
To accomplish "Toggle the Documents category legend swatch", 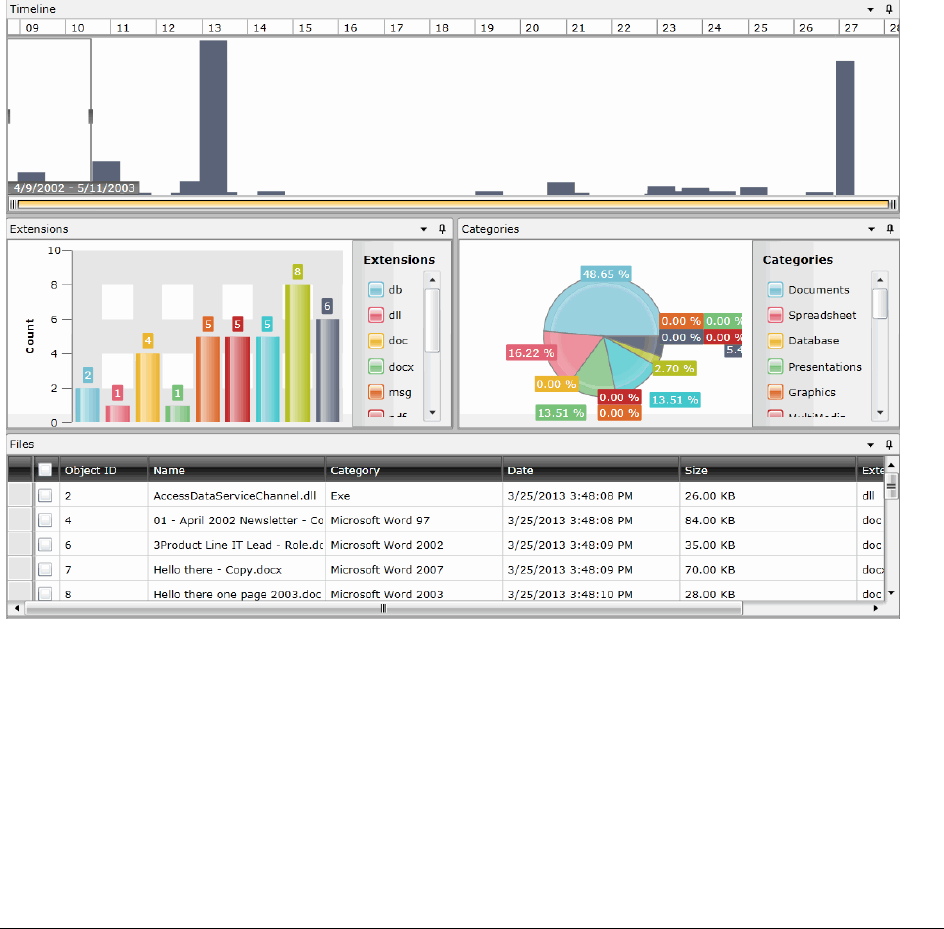I will [775, 290].
